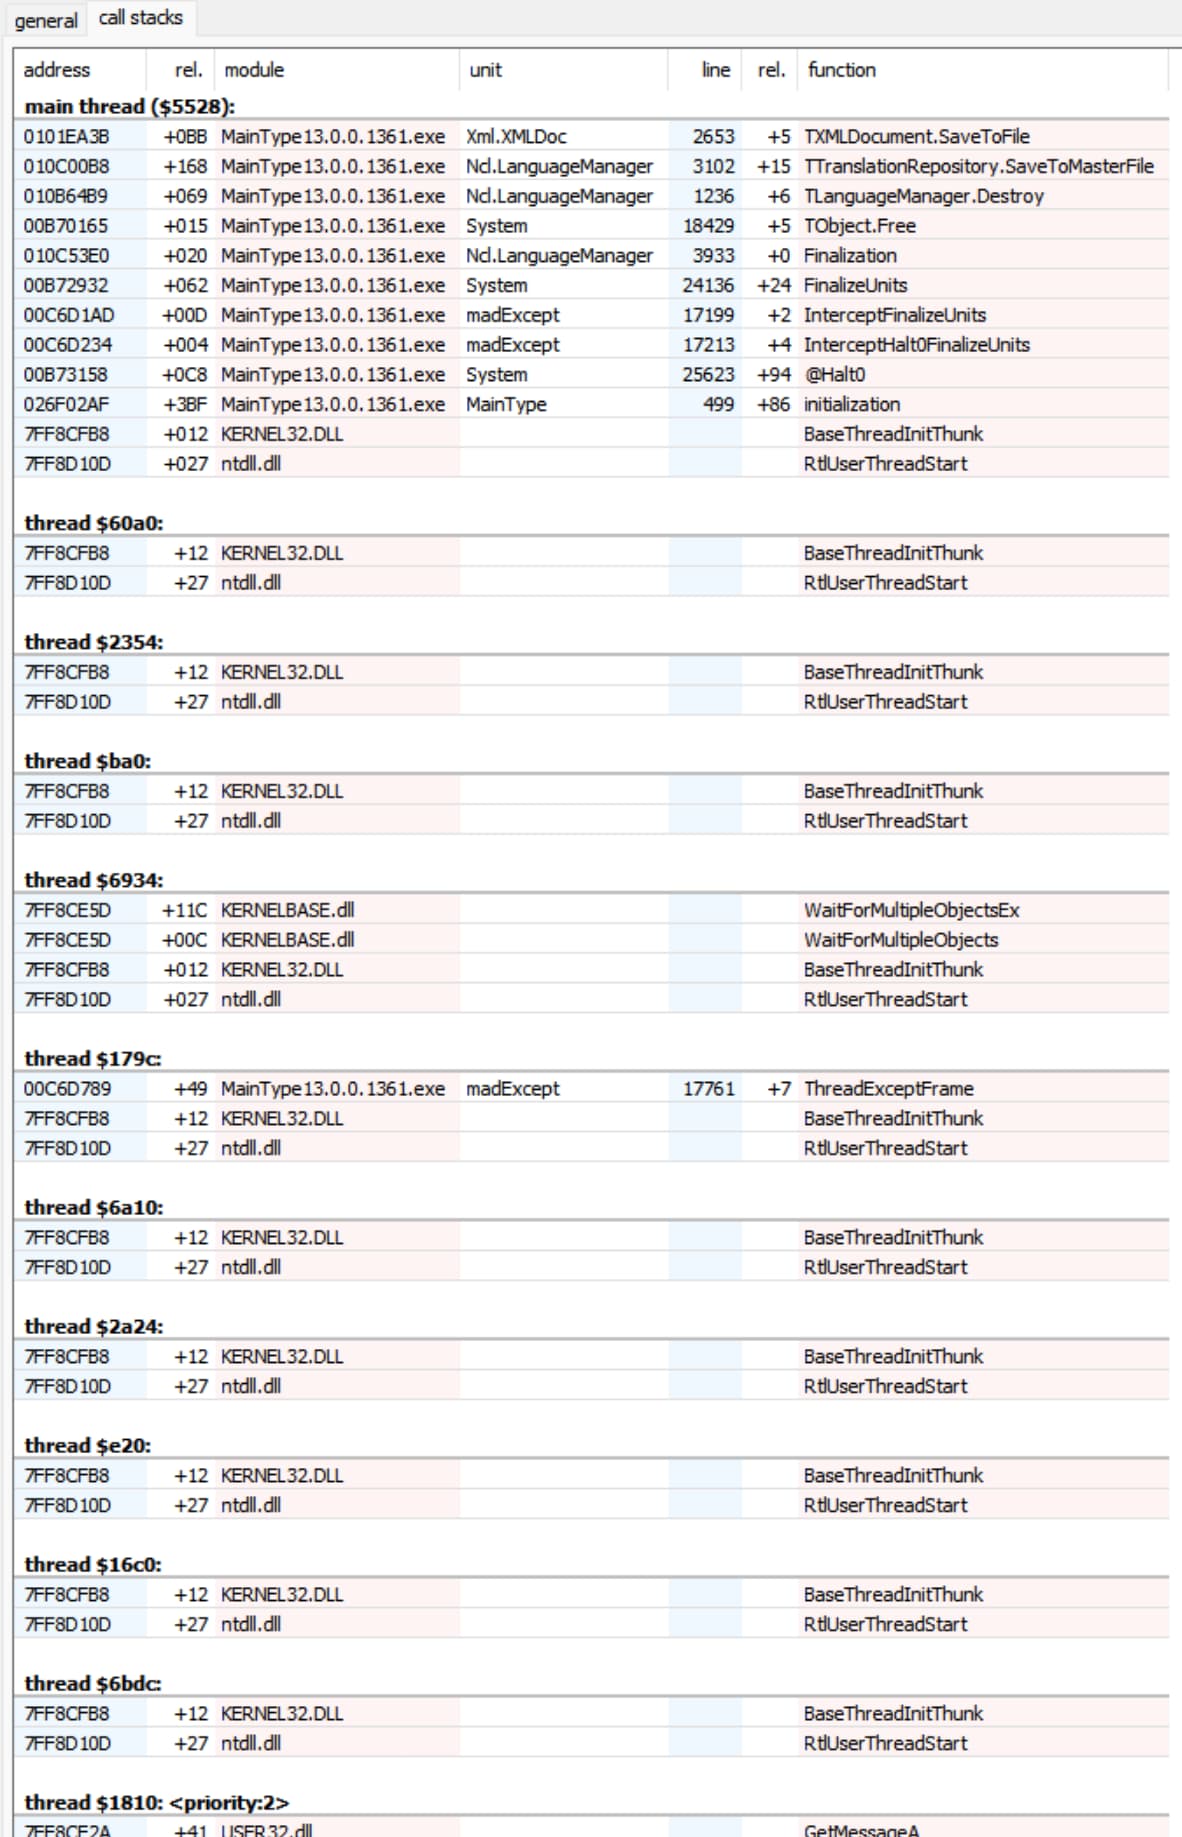Select the ThreadExceptFrame madExcept row

[x=592, y=1088]
